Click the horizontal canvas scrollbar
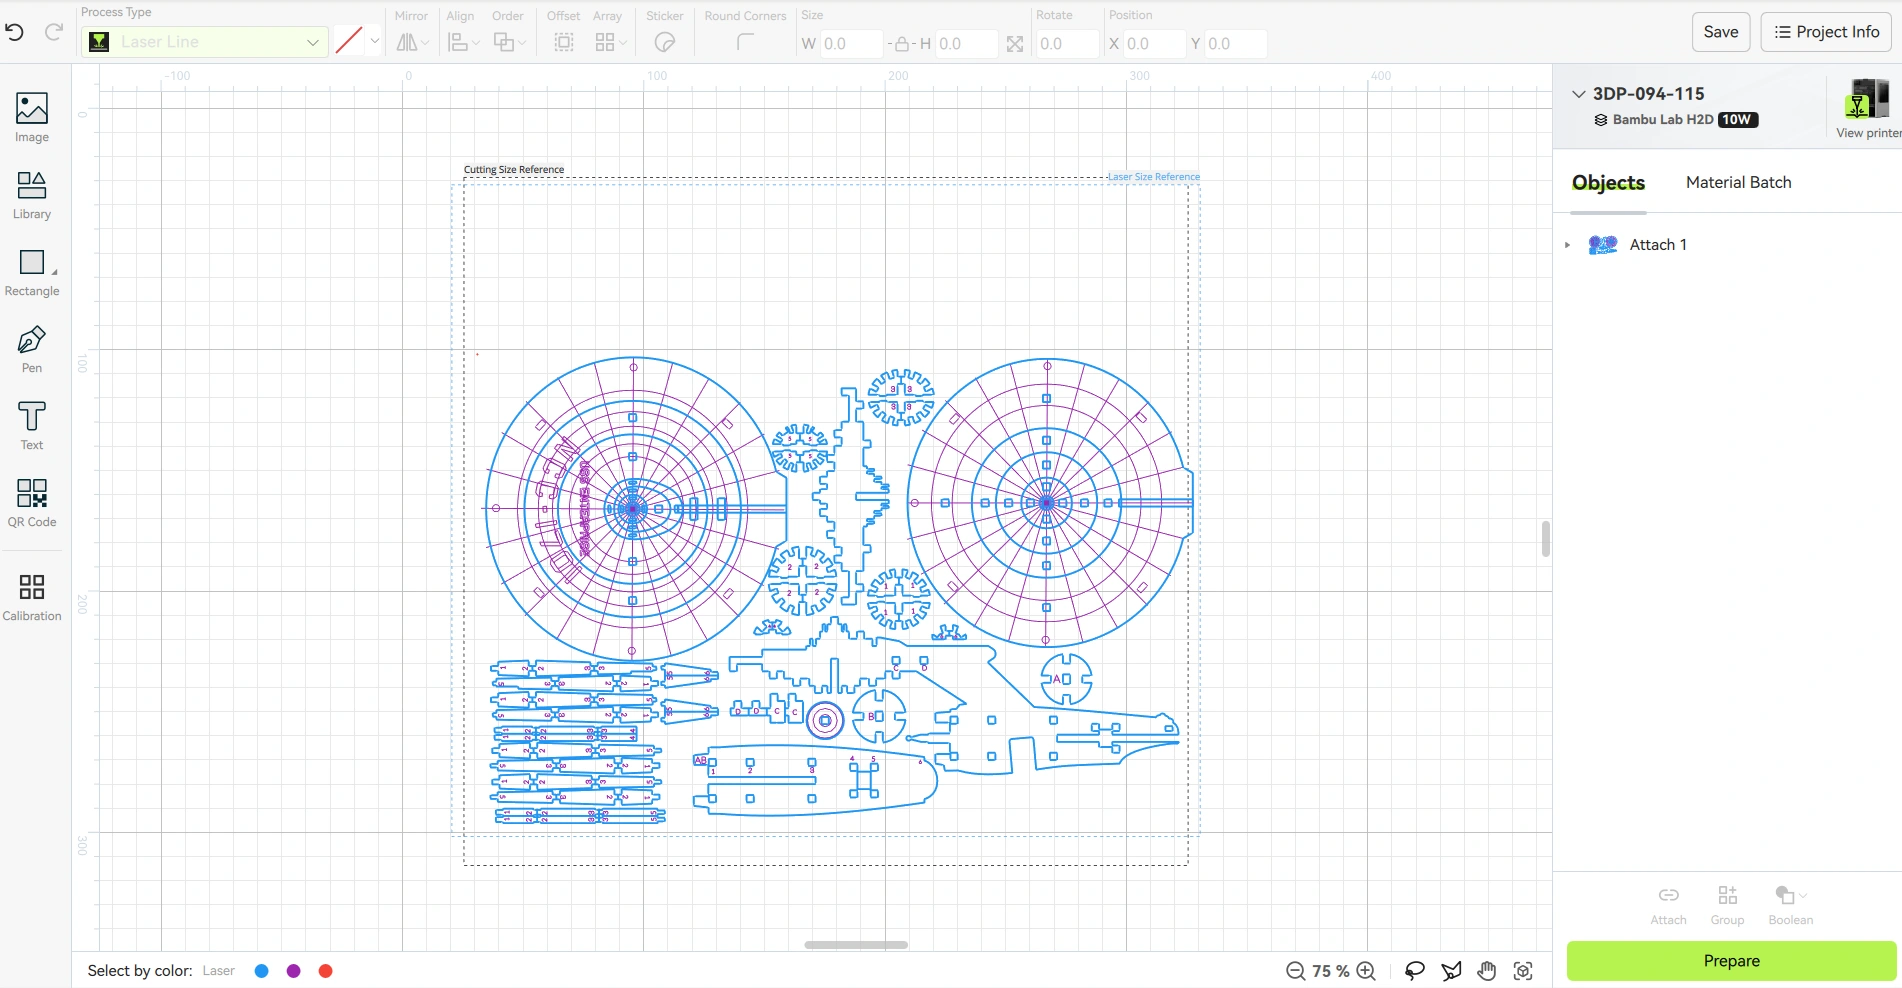1902x988 pixels. pos(856,944)
